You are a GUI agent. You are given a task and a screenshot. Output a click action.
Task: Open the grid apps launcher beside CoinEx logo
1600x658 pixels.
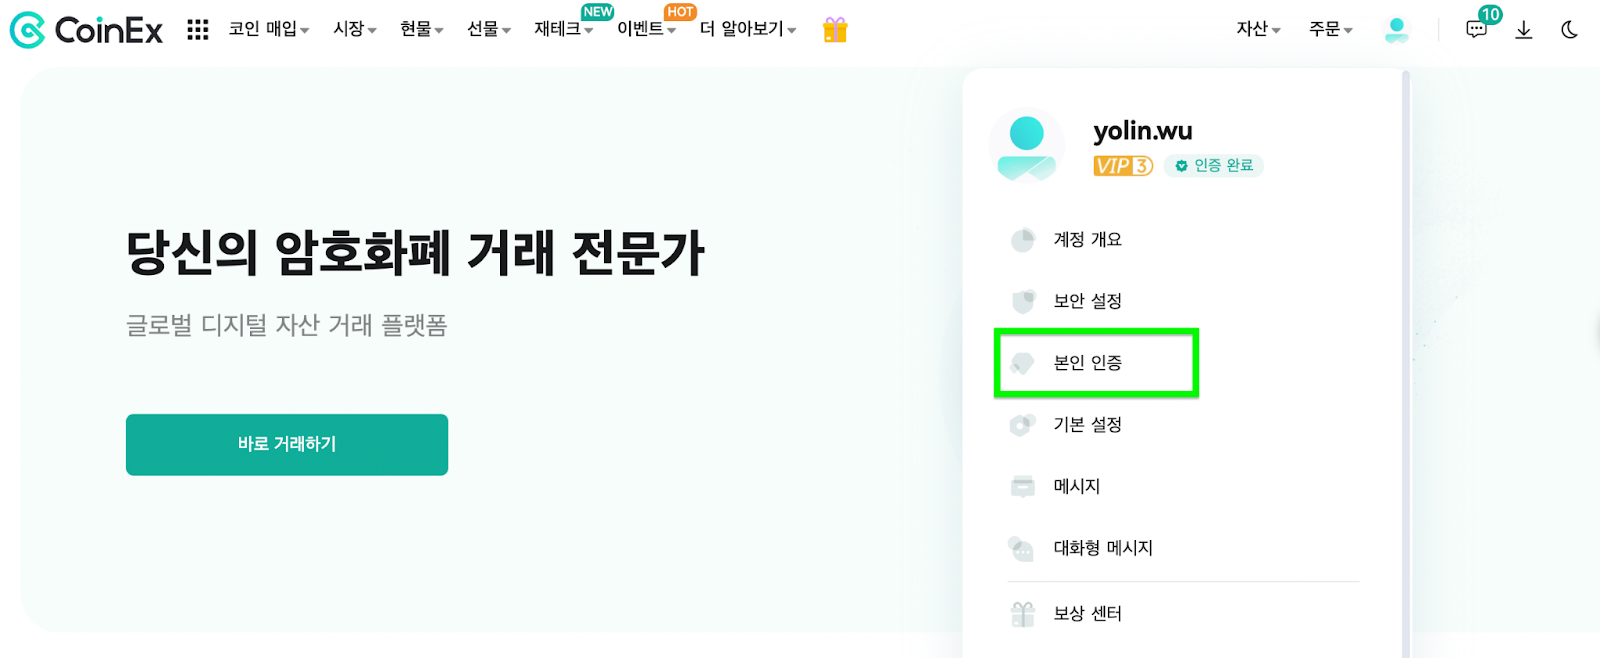(197, 30)
